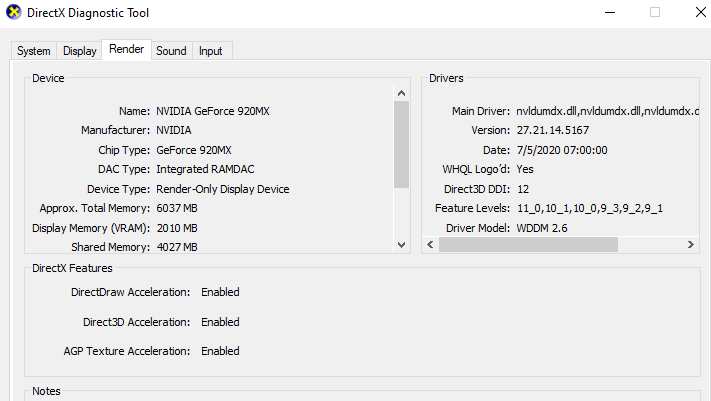The width and height of the screenshot is (711, 401).
Task: Click the Manufacturer value NVIDIA
Action: [174, 131]
